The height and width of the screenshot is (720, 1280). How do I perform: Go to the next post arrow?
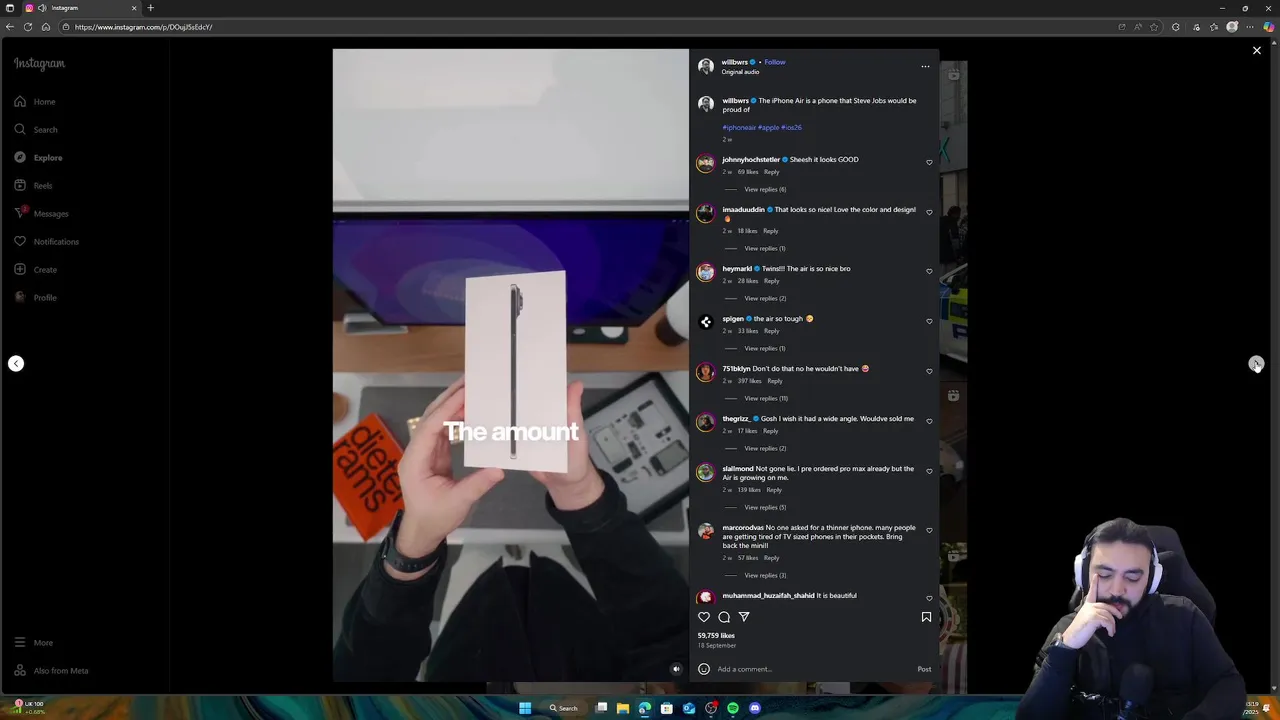(1256, 364)
